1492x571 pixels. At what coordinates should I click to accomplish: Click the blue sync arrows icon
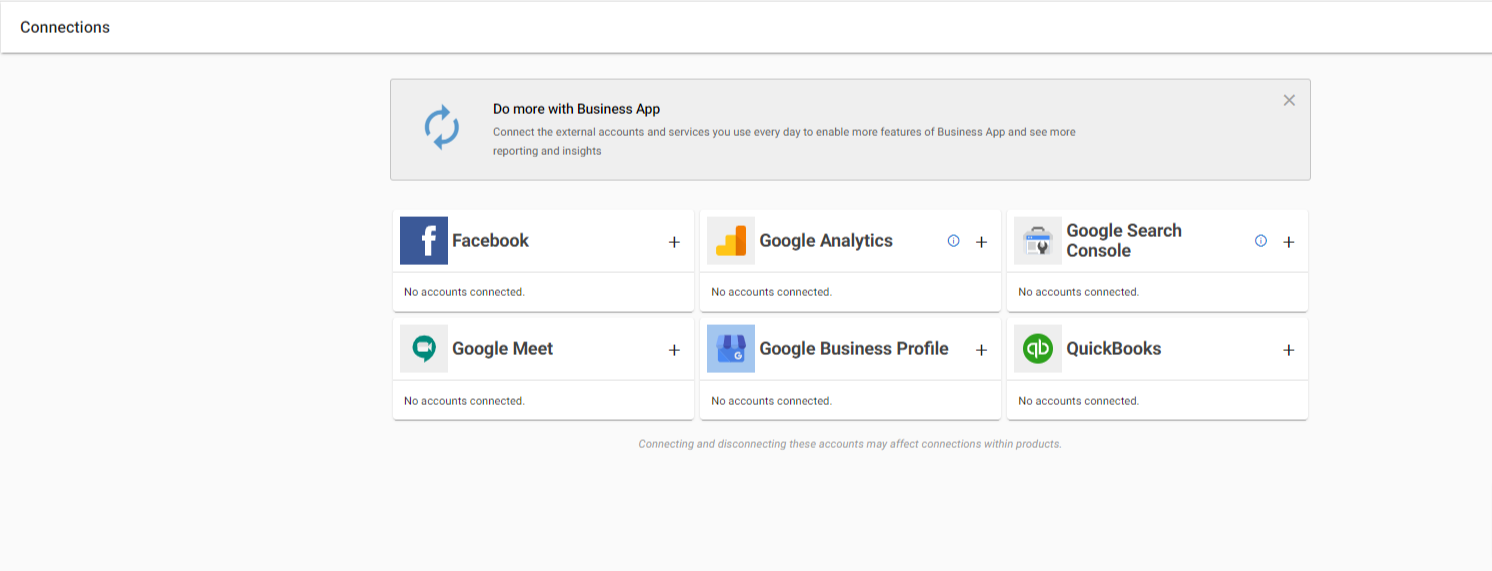(x=442, y=128)
